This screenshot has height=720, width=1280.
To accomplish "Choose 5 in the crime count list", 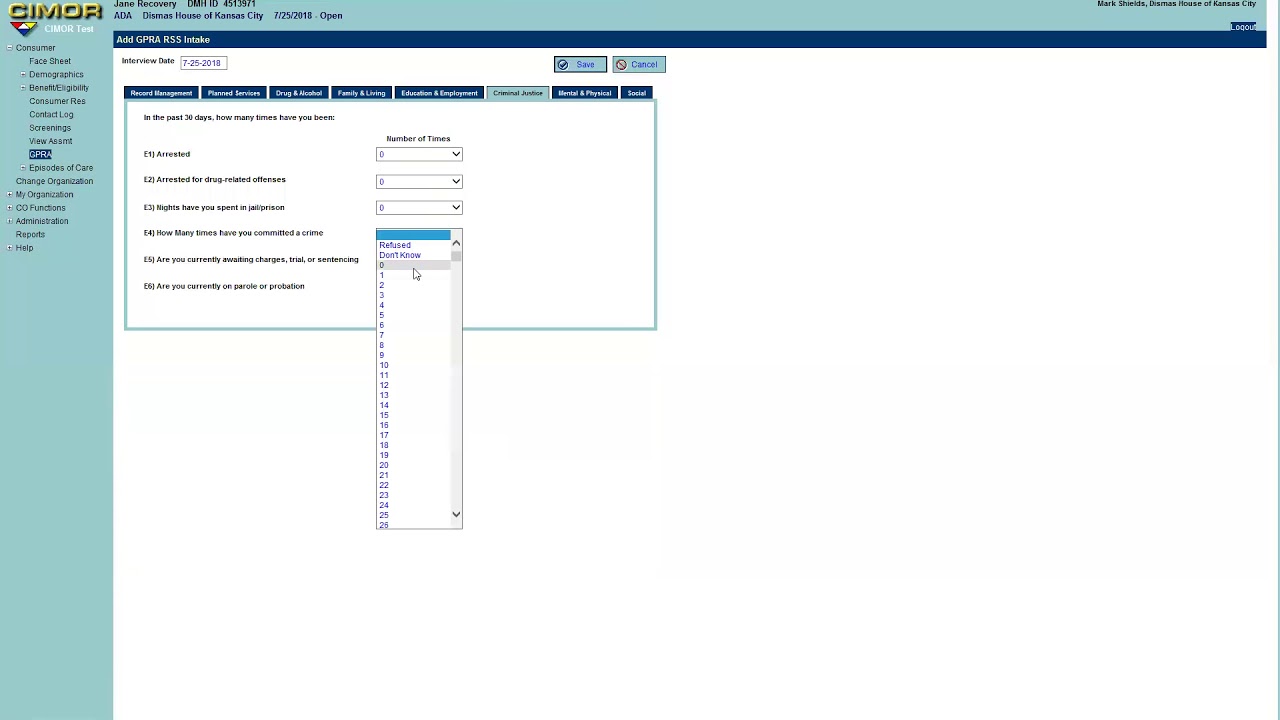I will click(x=413, y=315).
